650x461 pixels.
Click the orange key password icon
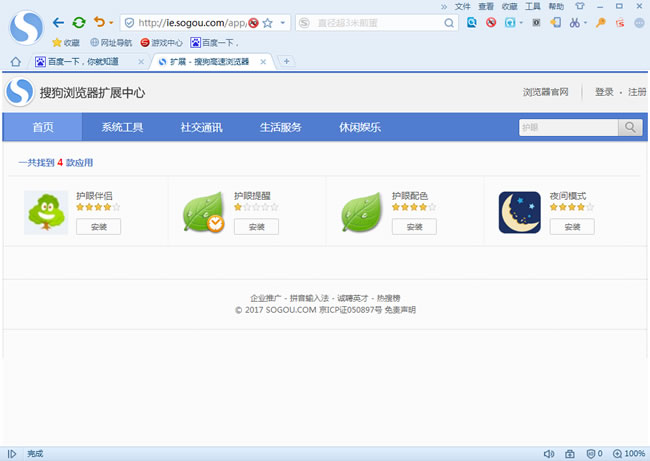coord(601,22)
